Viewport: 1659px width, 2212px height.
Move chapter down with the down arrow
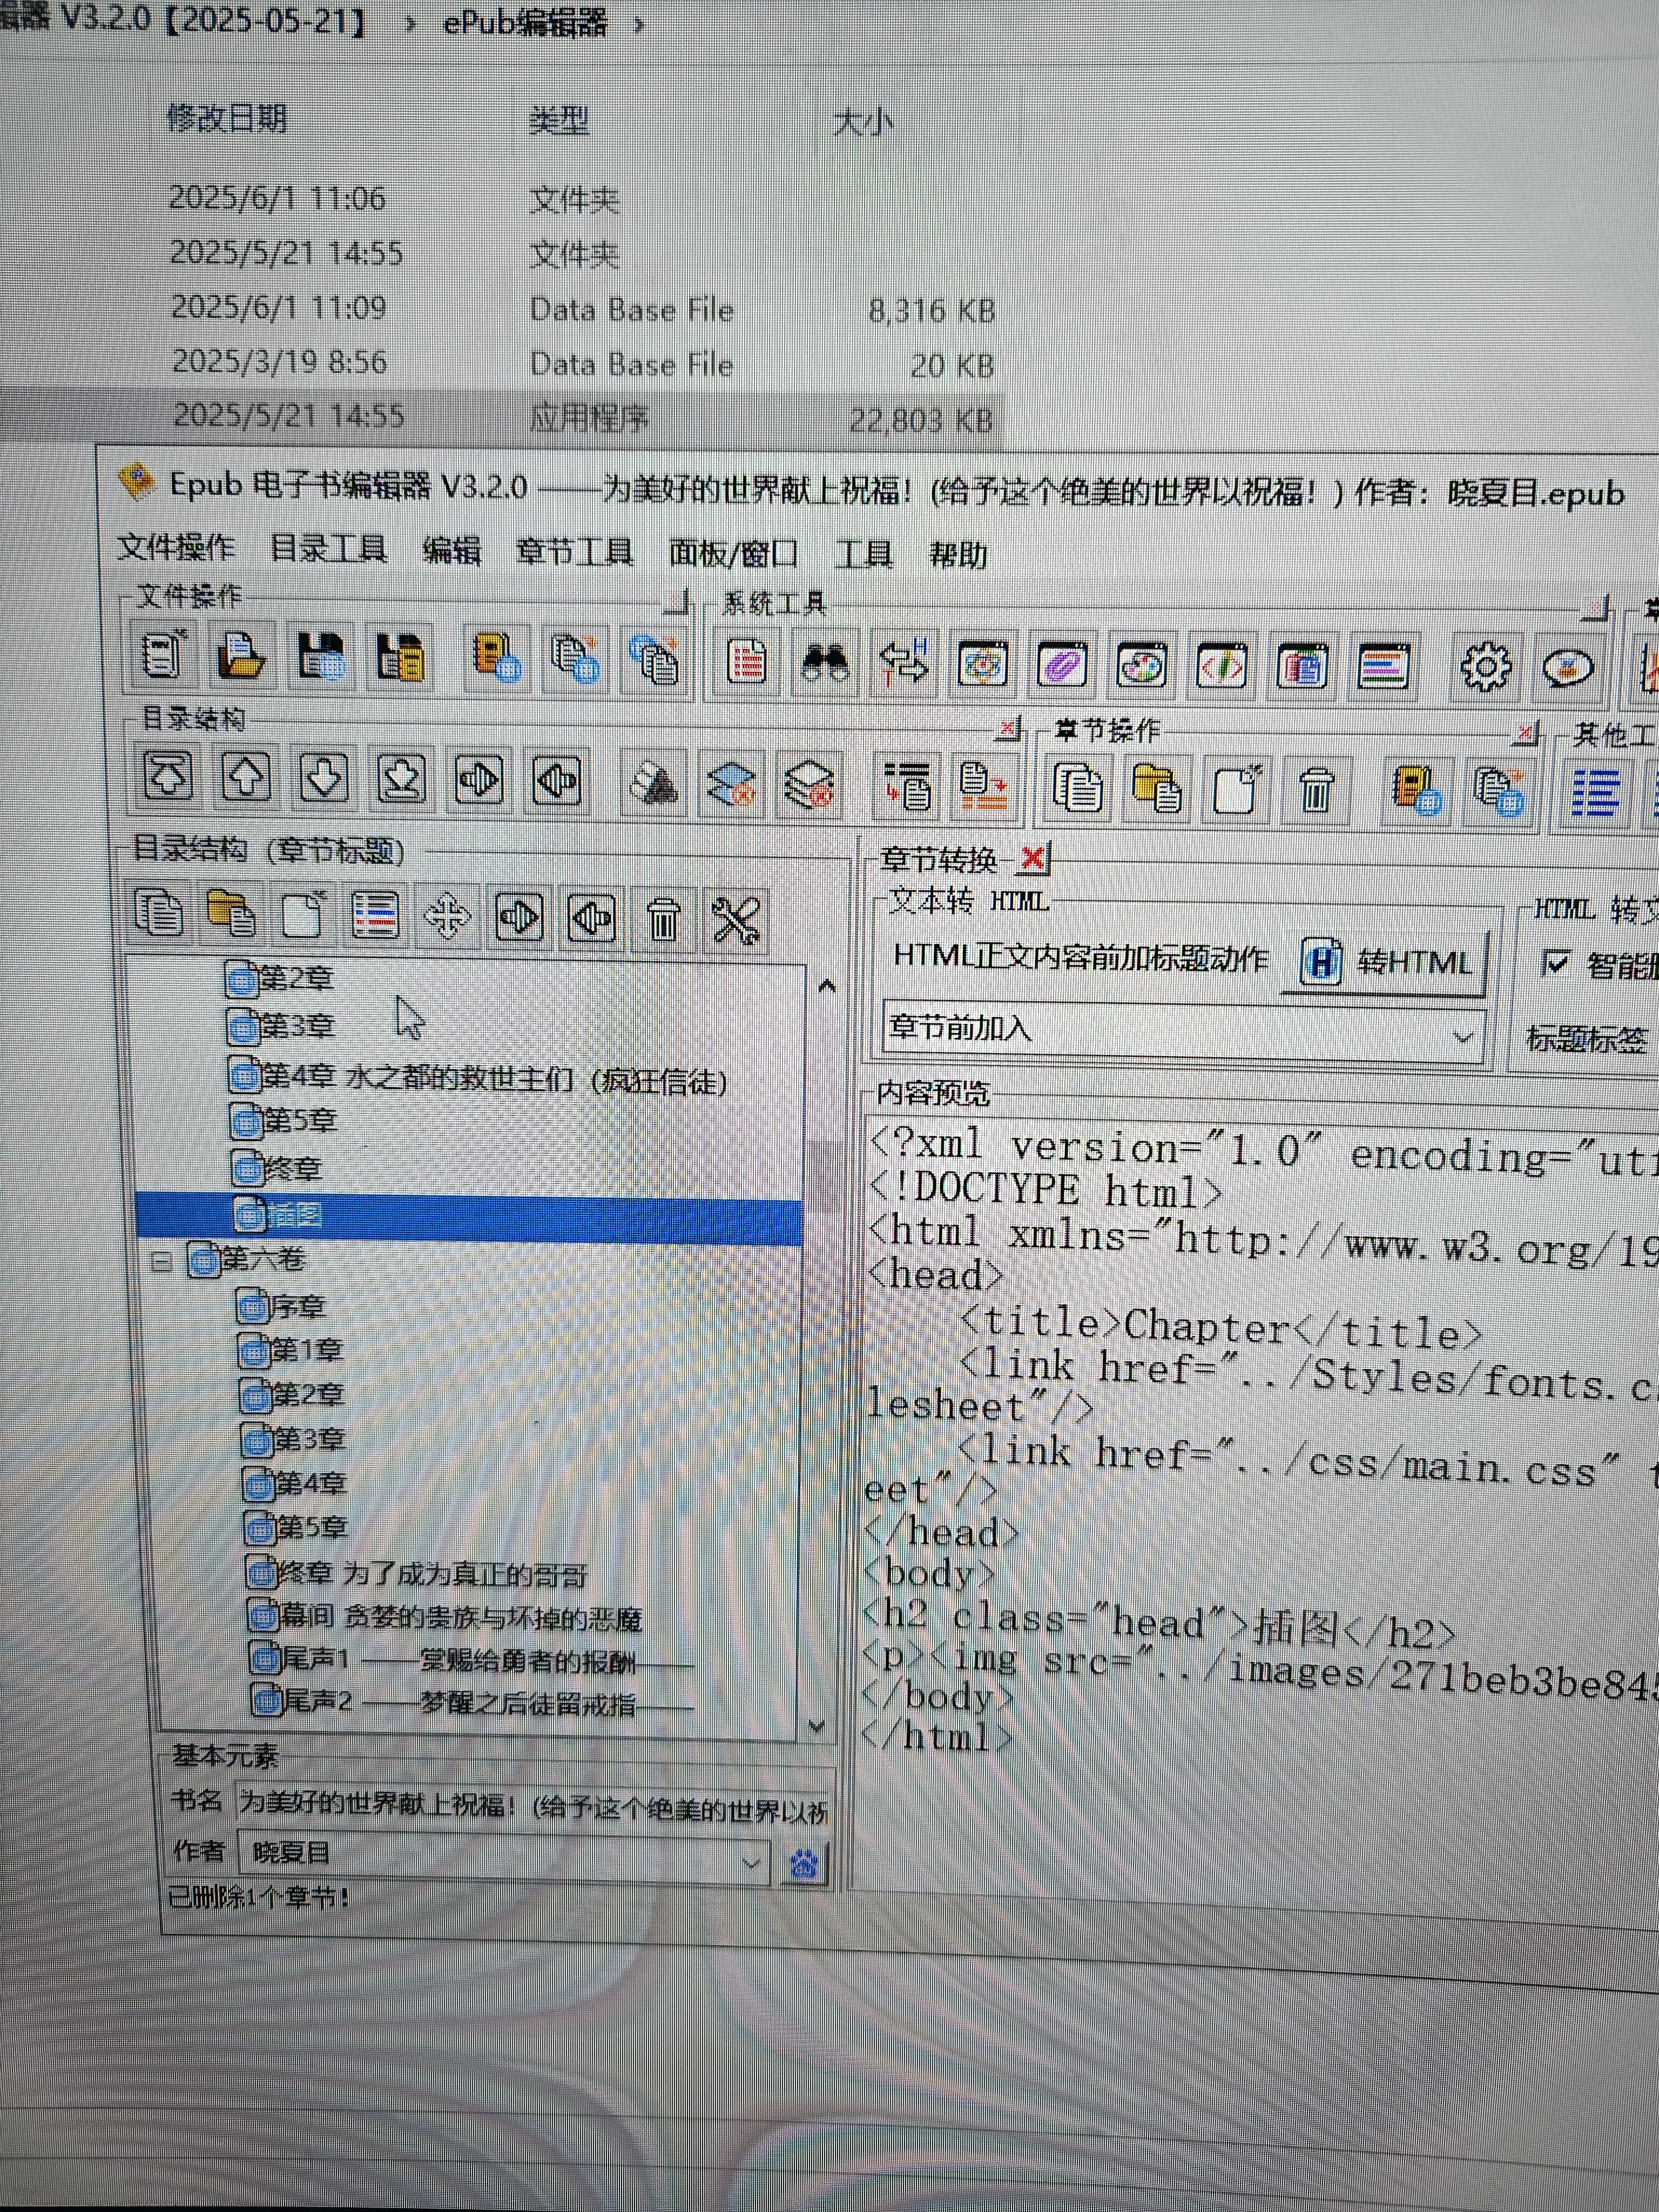[324, 778]
